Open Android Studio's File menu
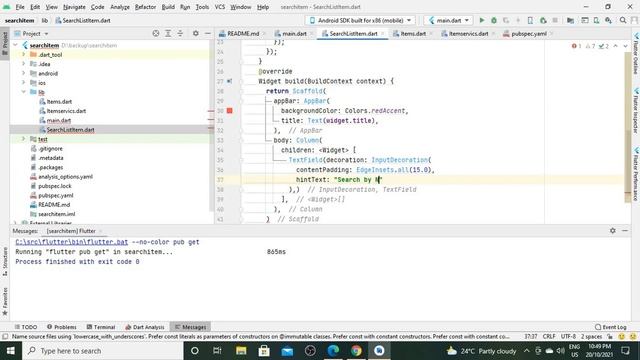This screenshot has width=640, height=360. 20,7
